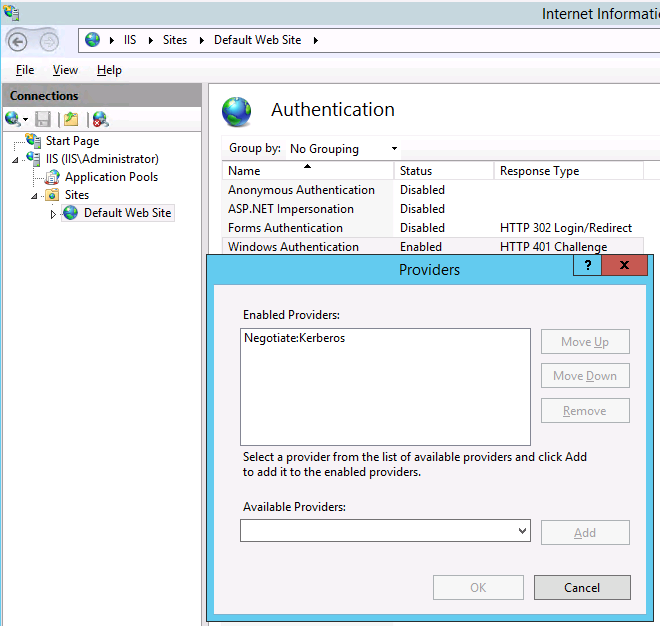
Task: Click the globe icon in address bar
Action: (x=92, y=40)
